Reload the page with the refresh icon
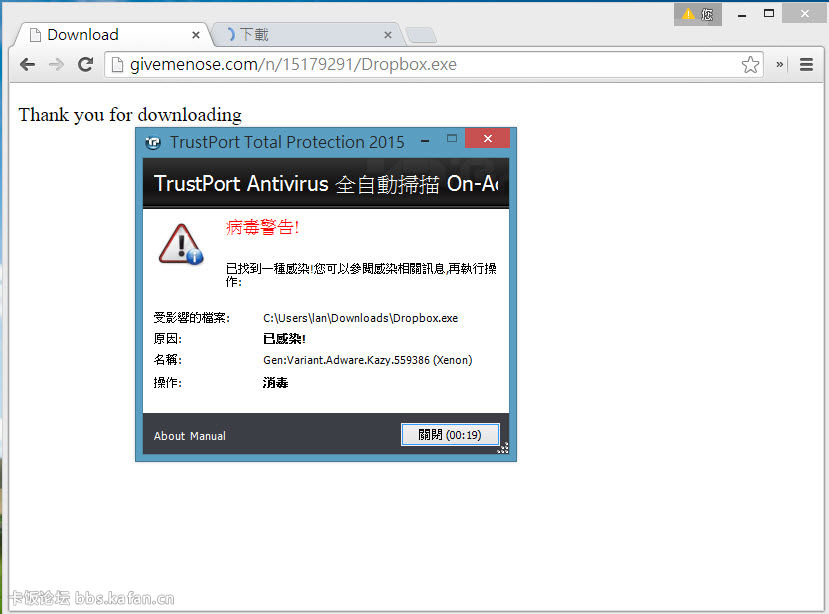The width and height of the screenshot is (829, 614). point(86,65)
